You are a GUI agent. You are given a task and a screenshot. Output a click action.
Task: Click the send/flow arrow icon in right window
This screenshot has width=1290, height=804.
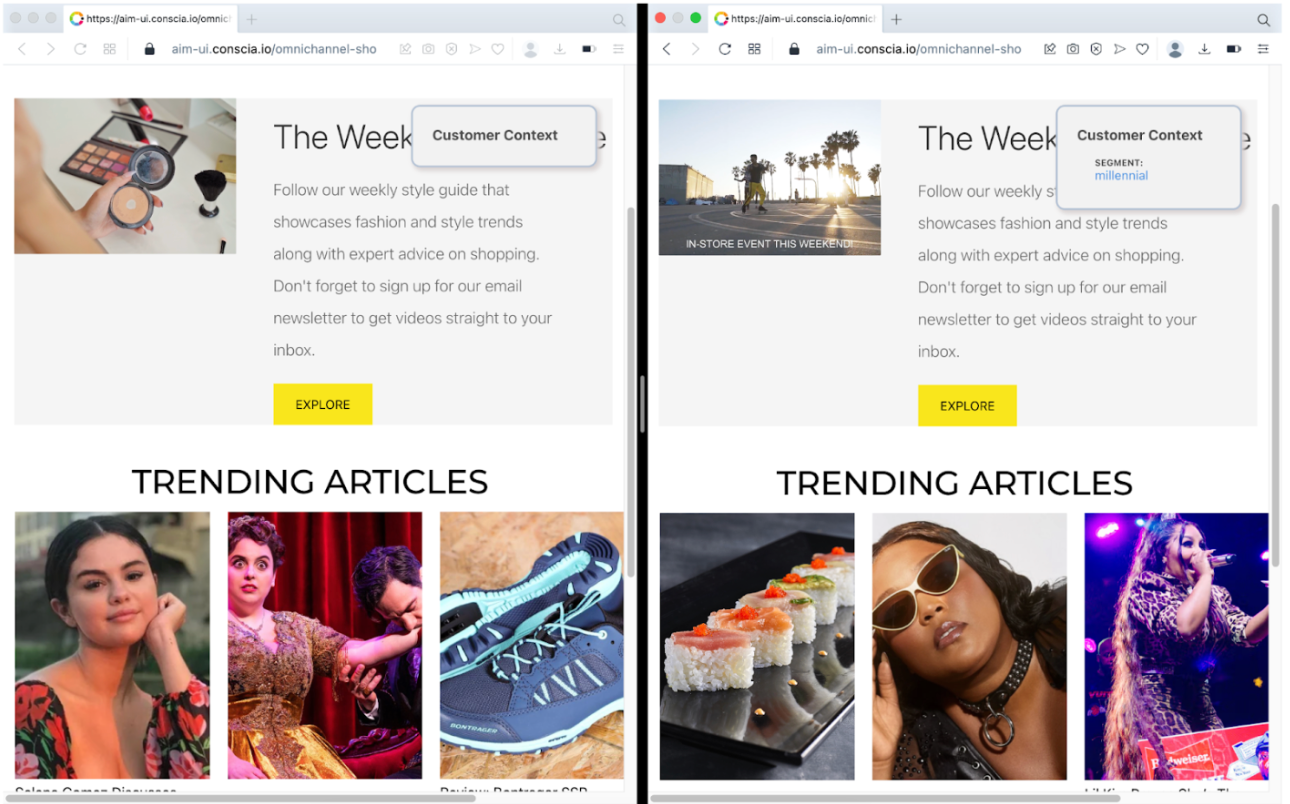[x=1119, y=49]
